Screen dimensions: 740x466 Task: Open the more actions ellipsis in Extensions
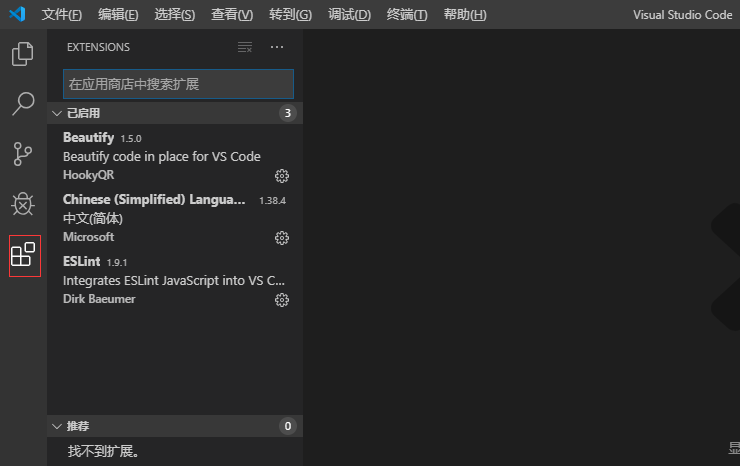[277, 47]
